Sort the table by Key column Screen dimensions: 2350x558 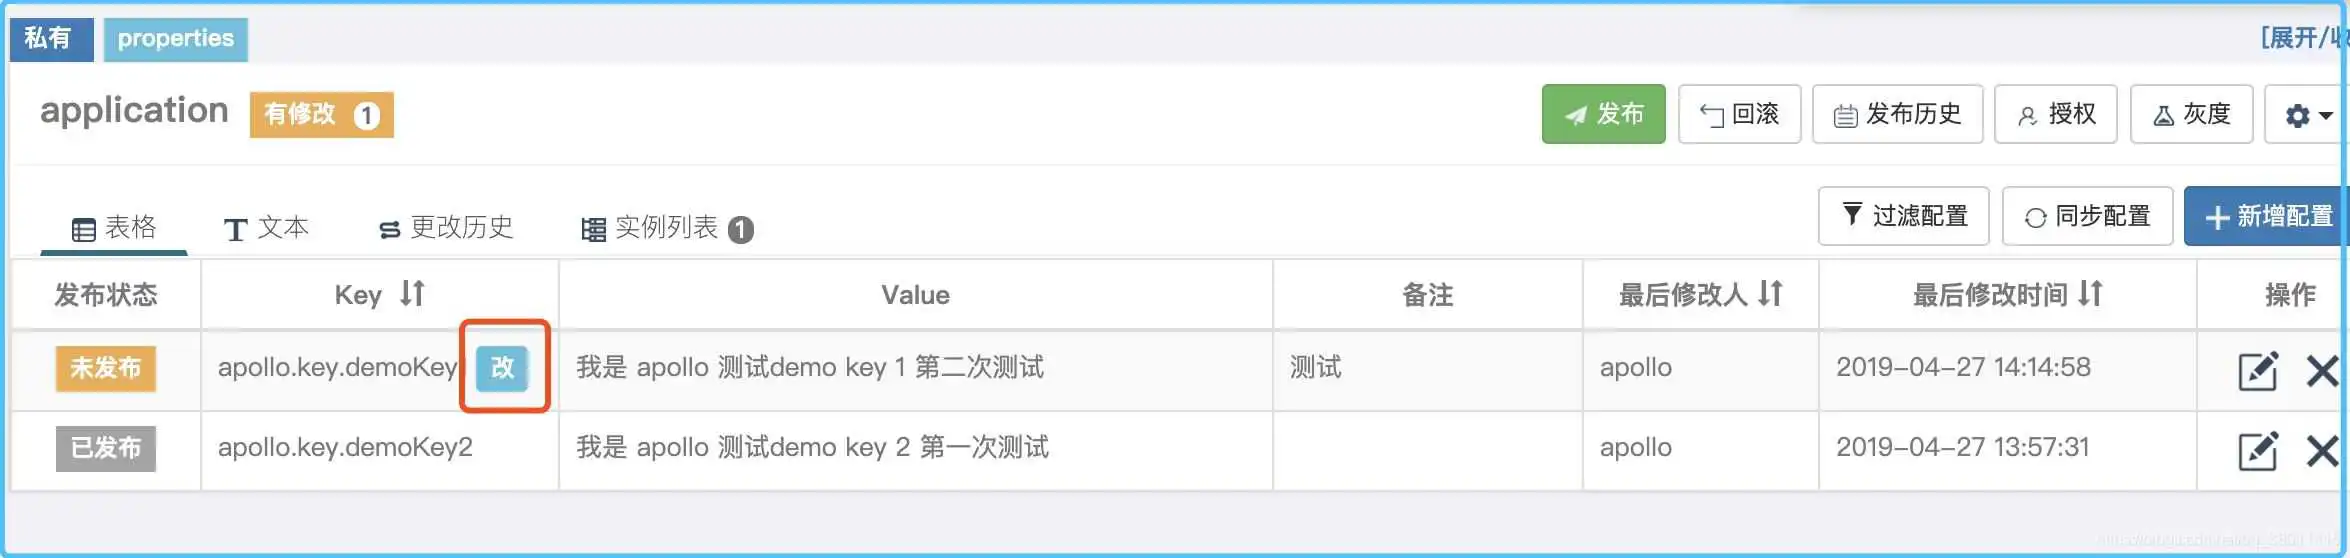click(x=412, y=293)
